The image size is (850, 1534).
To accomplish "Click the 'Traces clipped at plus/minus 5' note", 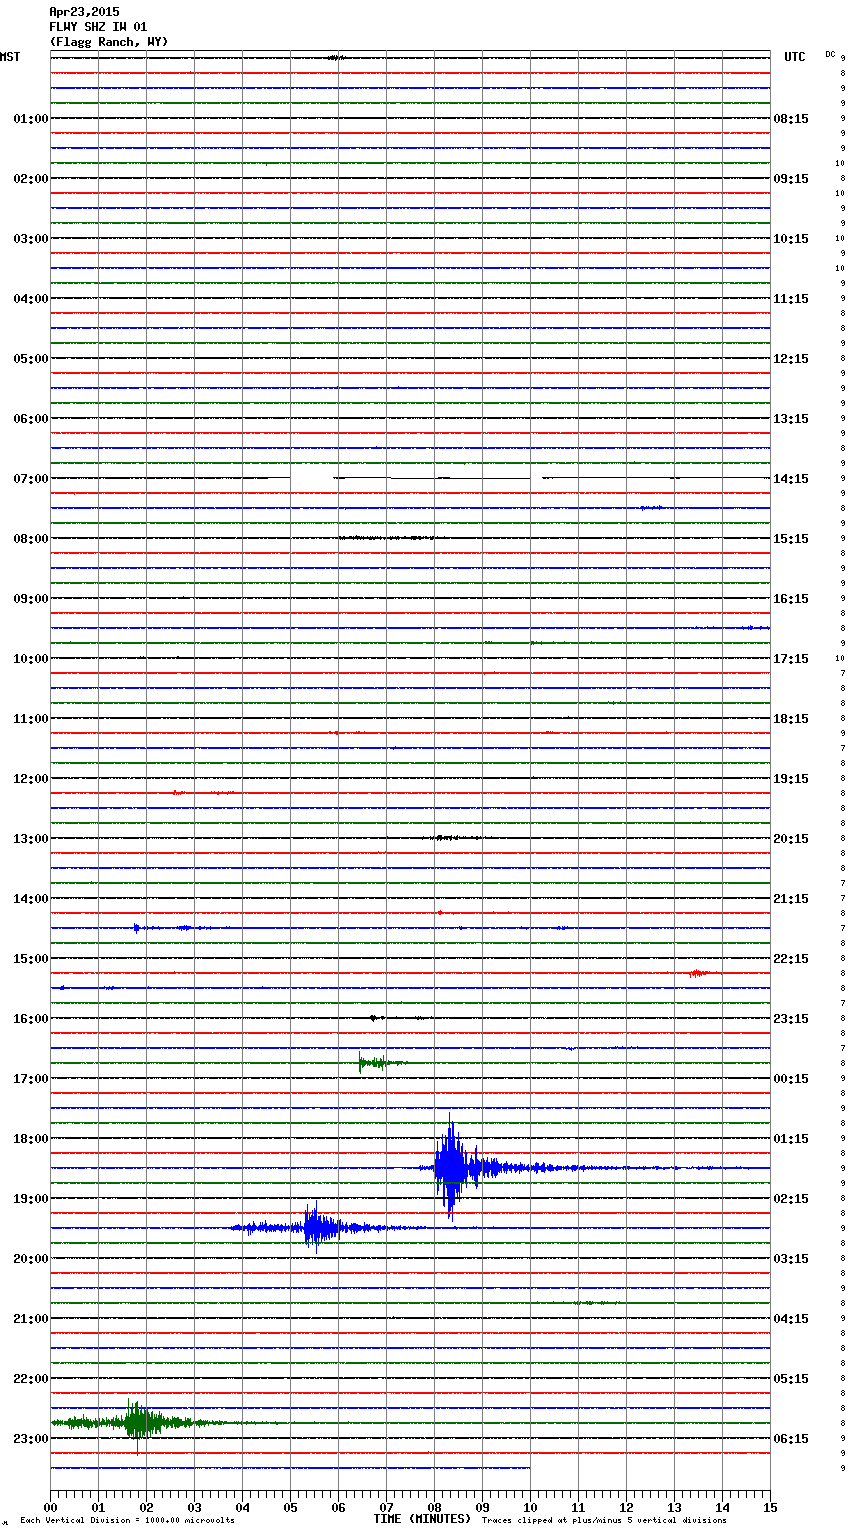I will [x=605, y=1521].
